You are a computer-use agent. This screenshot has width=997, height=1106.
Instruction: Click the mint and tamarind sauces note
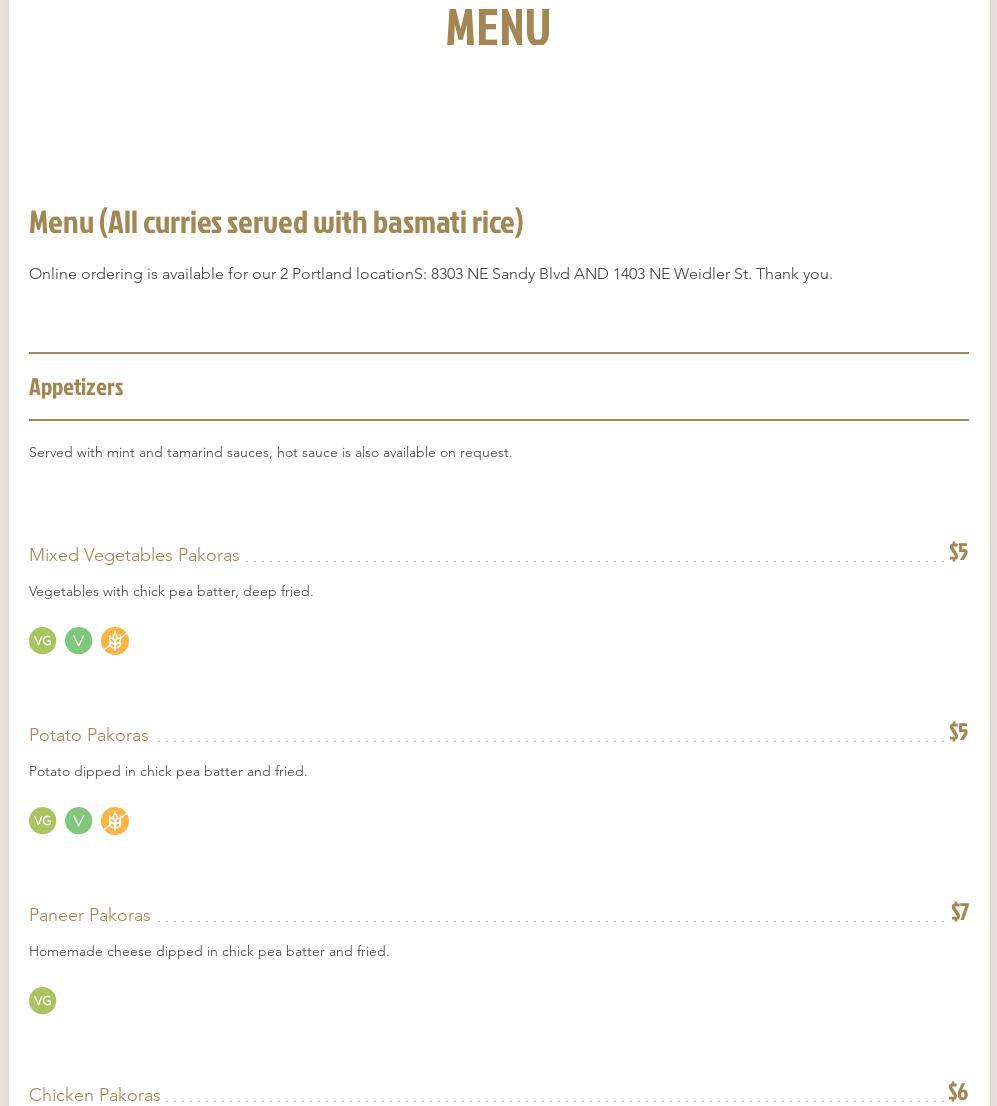[x=270, y=452]
